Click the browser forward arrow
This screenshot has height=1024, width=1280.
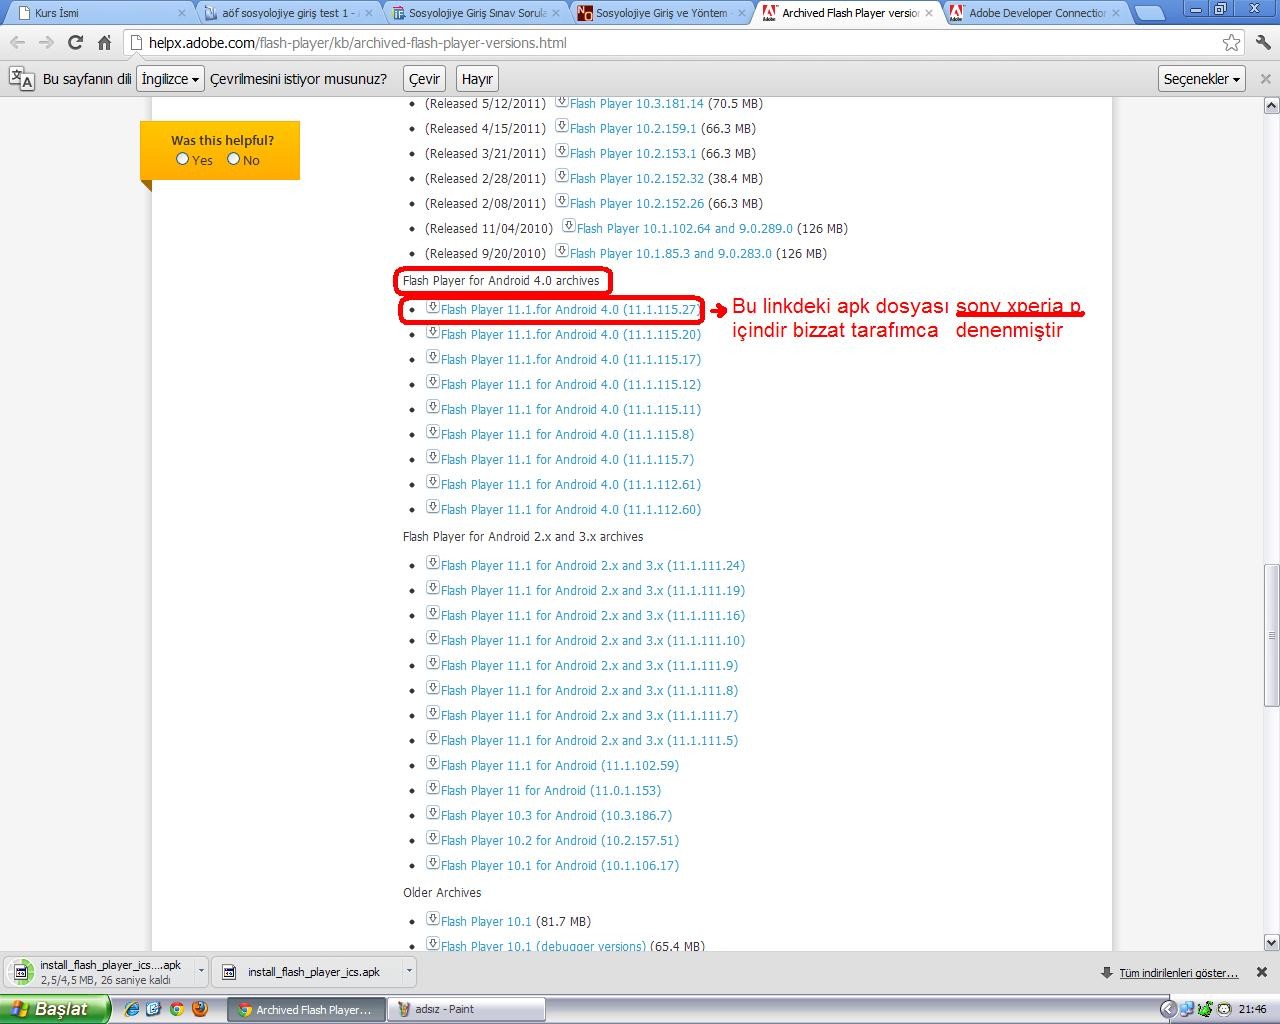coord(46,43)
